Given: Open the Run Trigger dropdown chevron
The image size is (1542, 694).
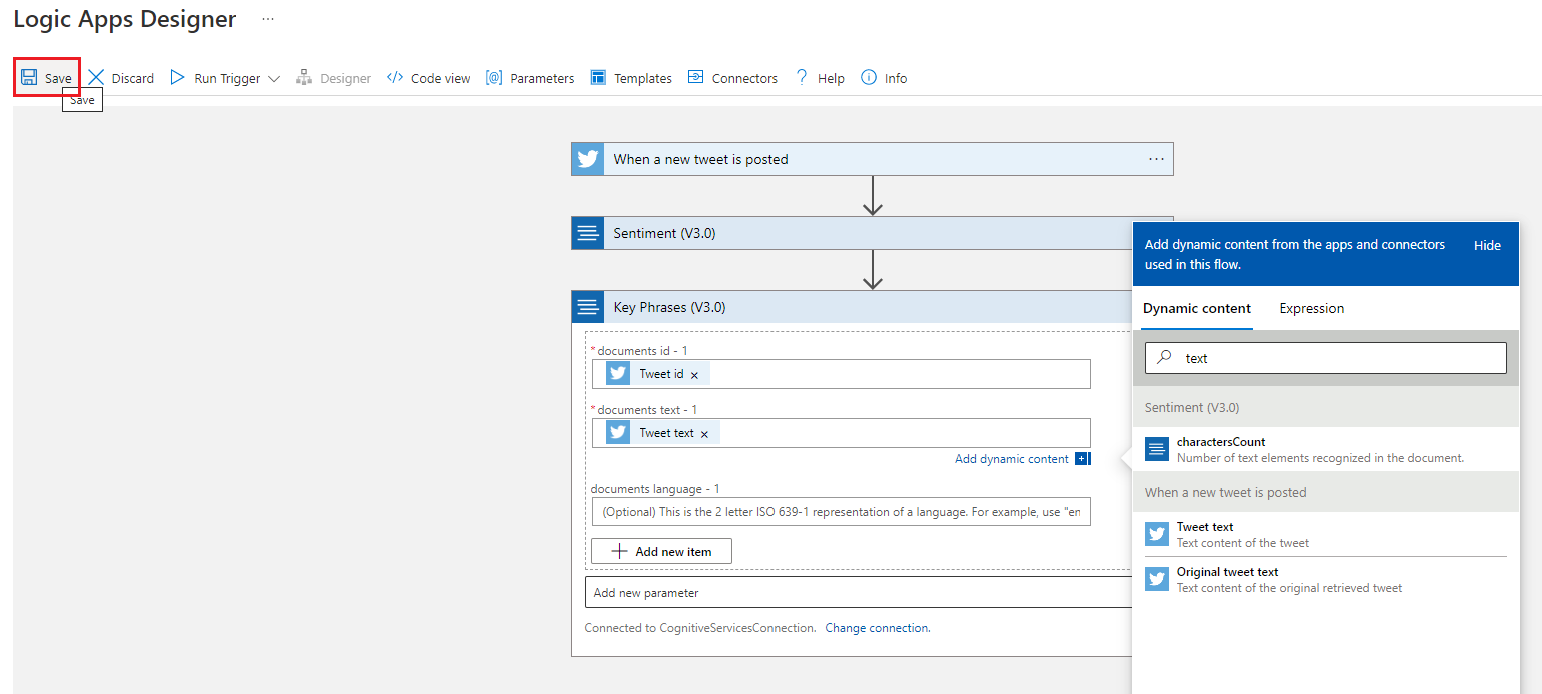Looking at the screenshot, I should (273, 78).
